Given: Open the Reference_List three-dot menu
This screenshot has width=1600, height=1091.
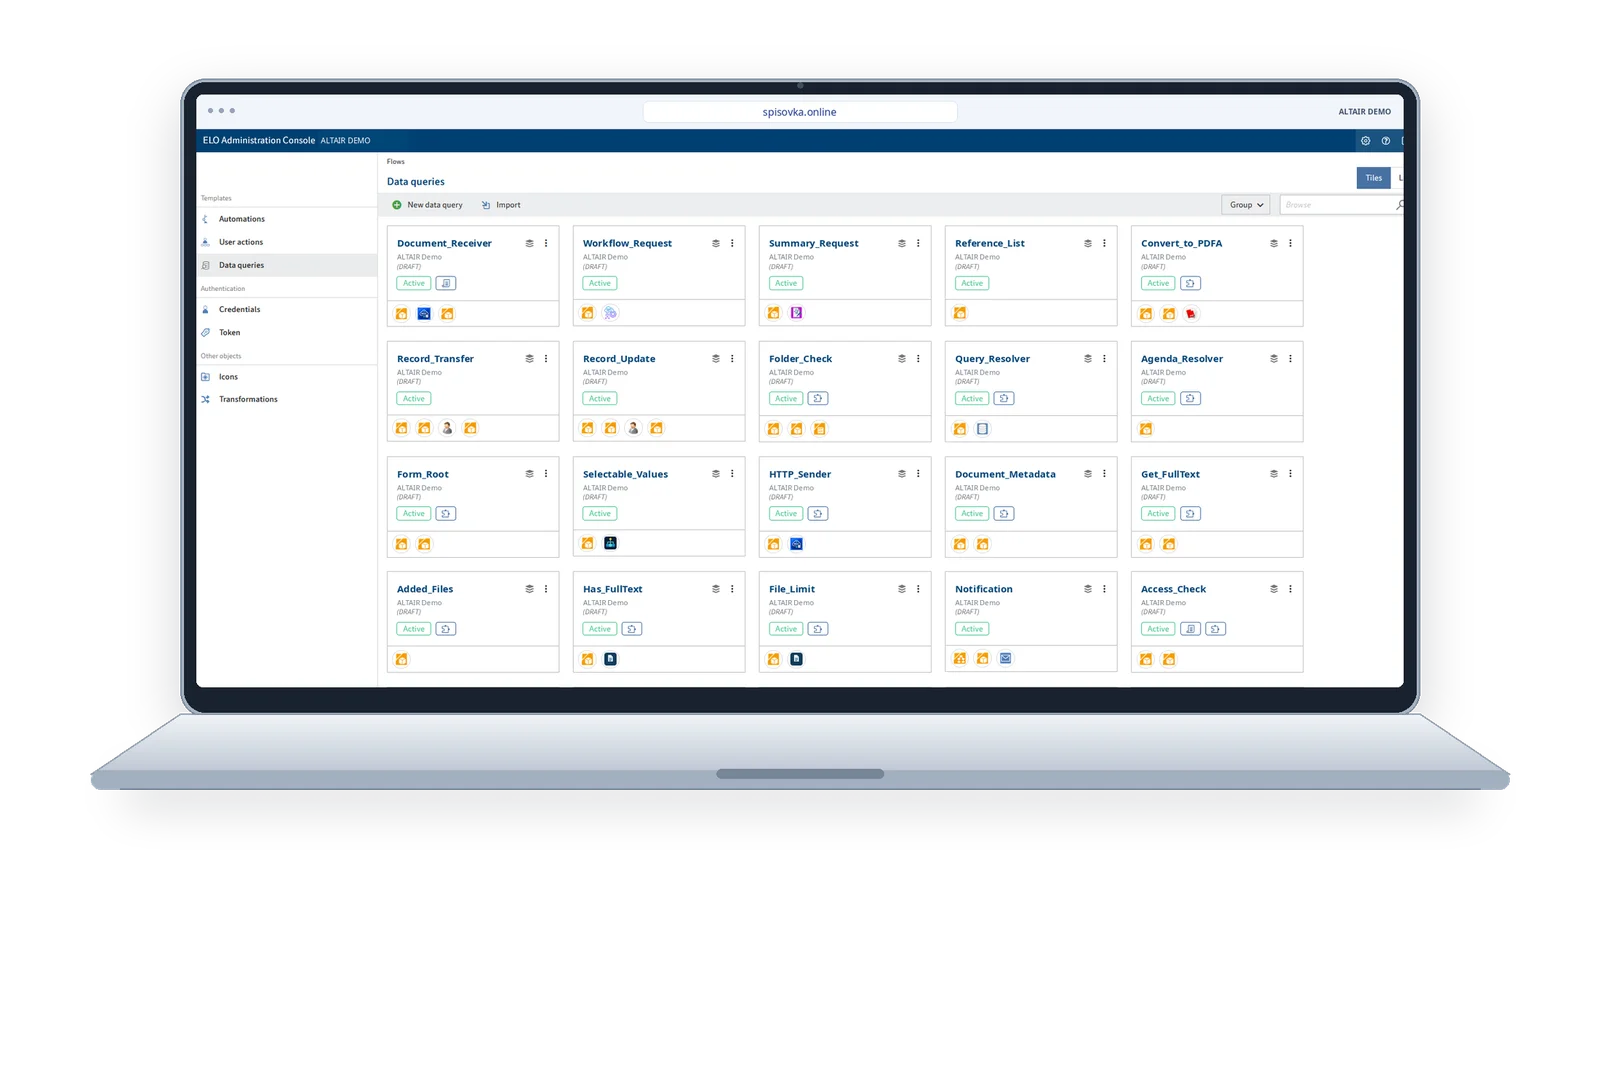Looking at the screenshot, I should tap(1104, 243).
